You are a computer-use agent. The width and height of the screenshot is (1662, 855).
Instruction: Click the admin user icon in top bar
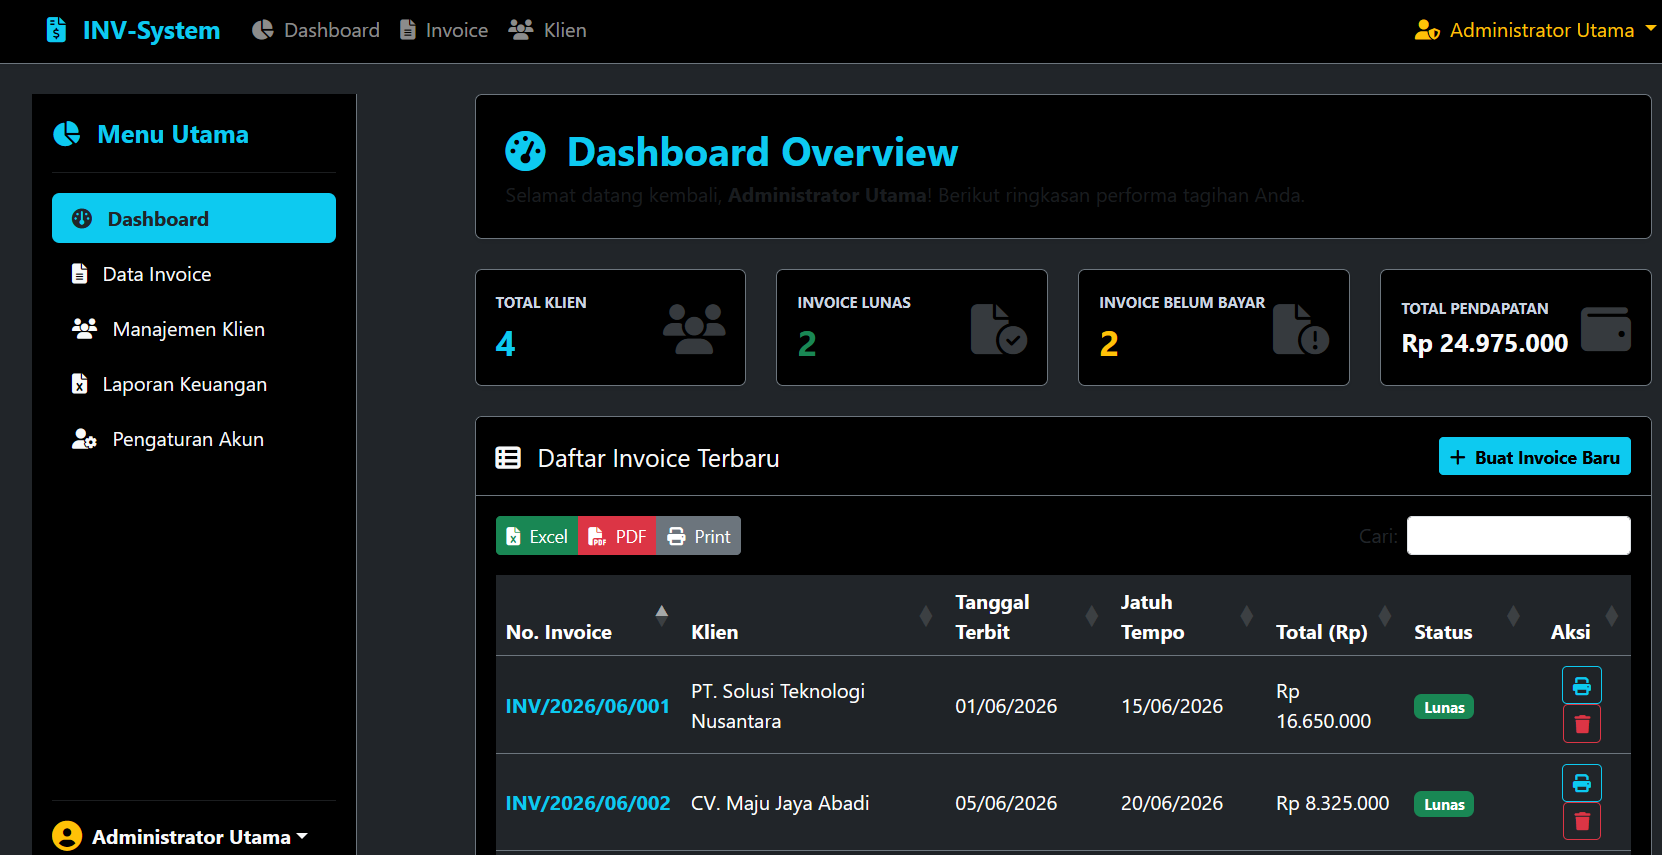[1427, 30]
